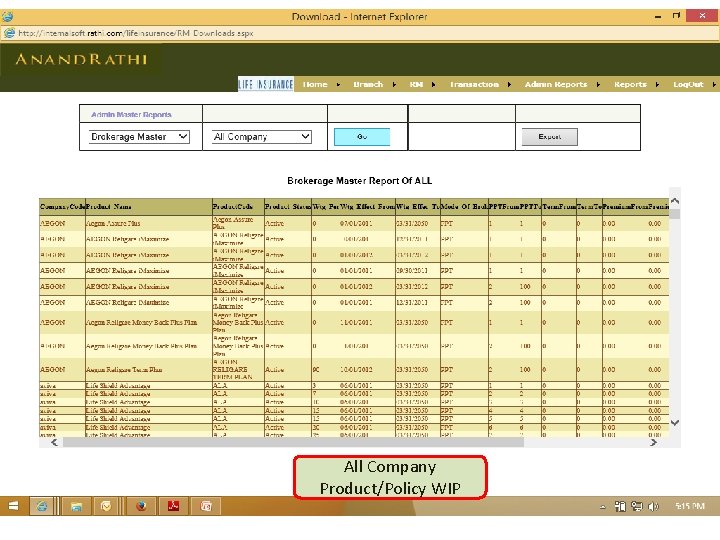The width and height of the screenshot is (720, 540).
Task: Click the horizontal scrollbar left arrow
Action: click(x=54, y=442)
